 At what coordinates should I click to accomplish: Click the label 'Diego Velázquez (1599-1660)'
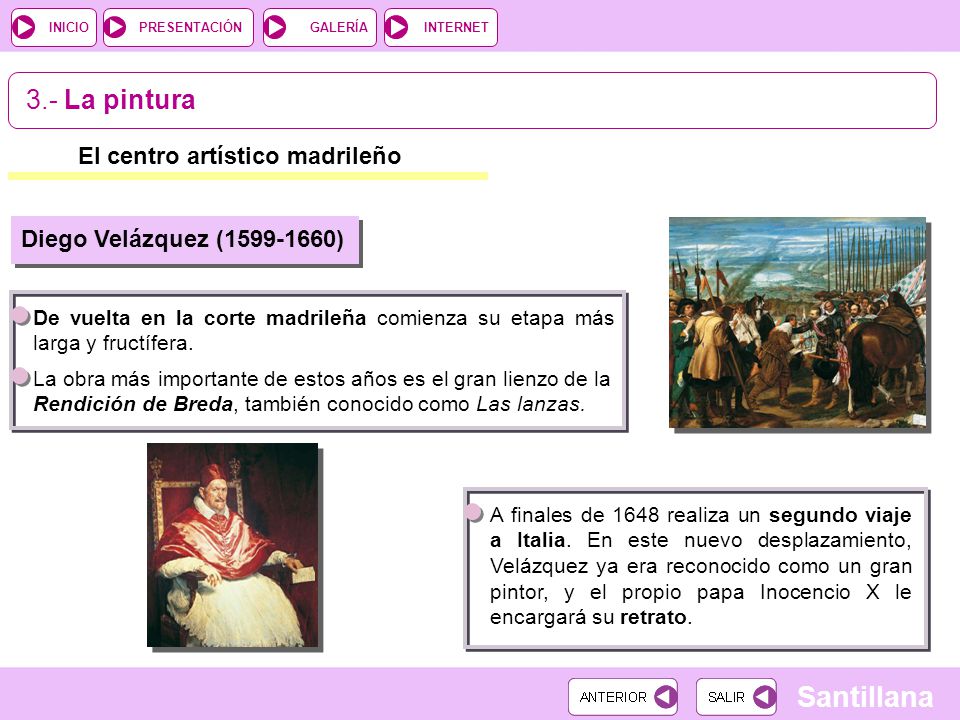tap(182, 239)
